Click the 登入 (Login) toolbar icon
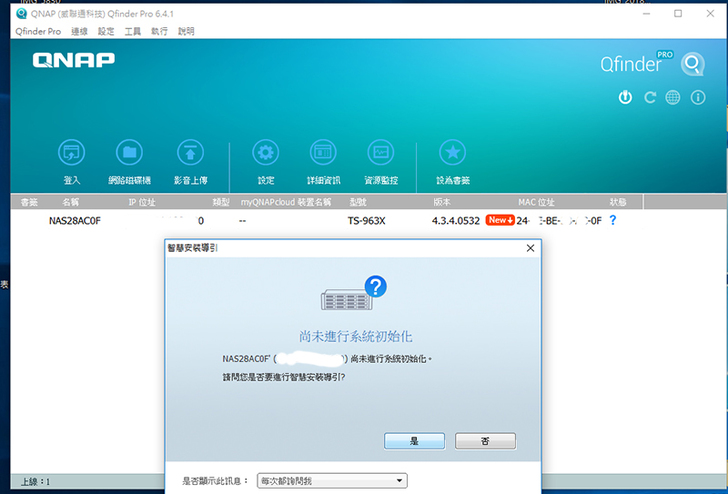Image resolution: width=728 pixels, height=494 pixels. tap(71, 153)
